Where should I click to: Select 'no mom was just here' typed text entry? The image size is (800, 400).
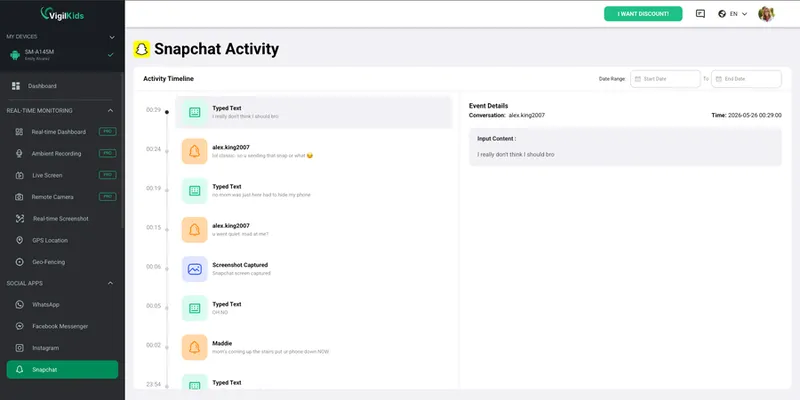[261, 195]
